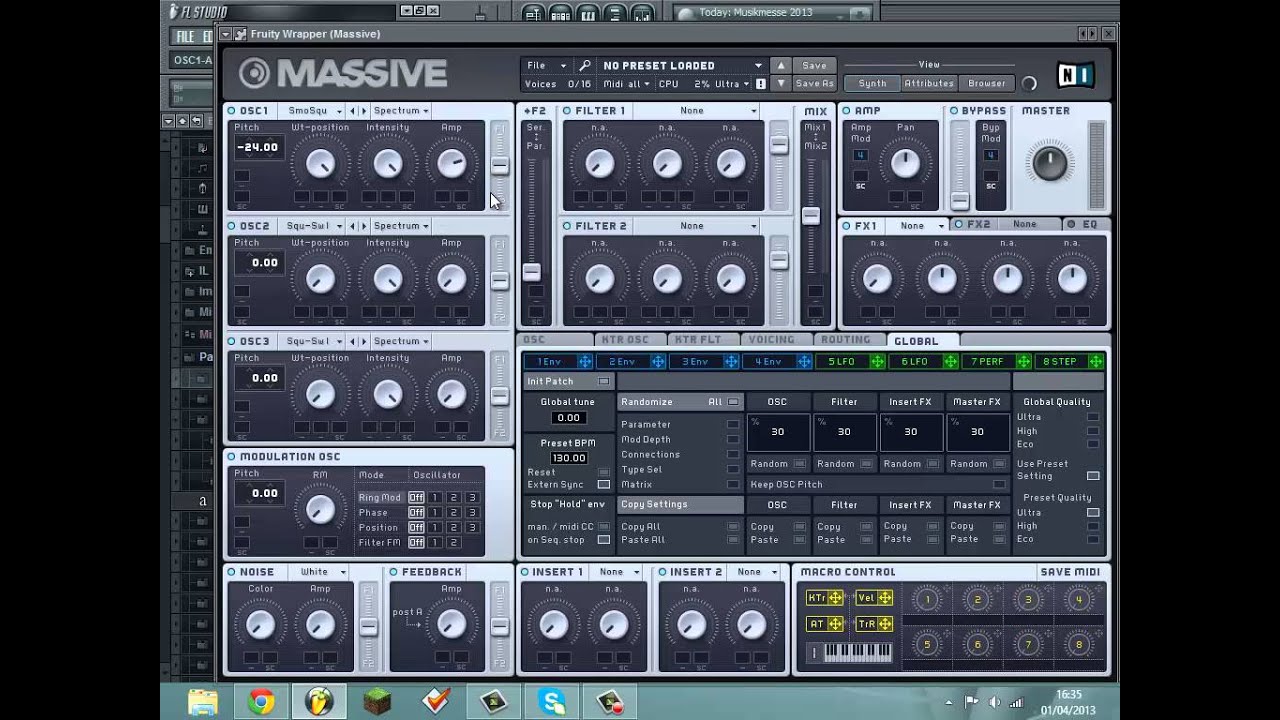Open Insert 1 effect dropdown
Screen dimensions: 1280x720
[618, 572]
